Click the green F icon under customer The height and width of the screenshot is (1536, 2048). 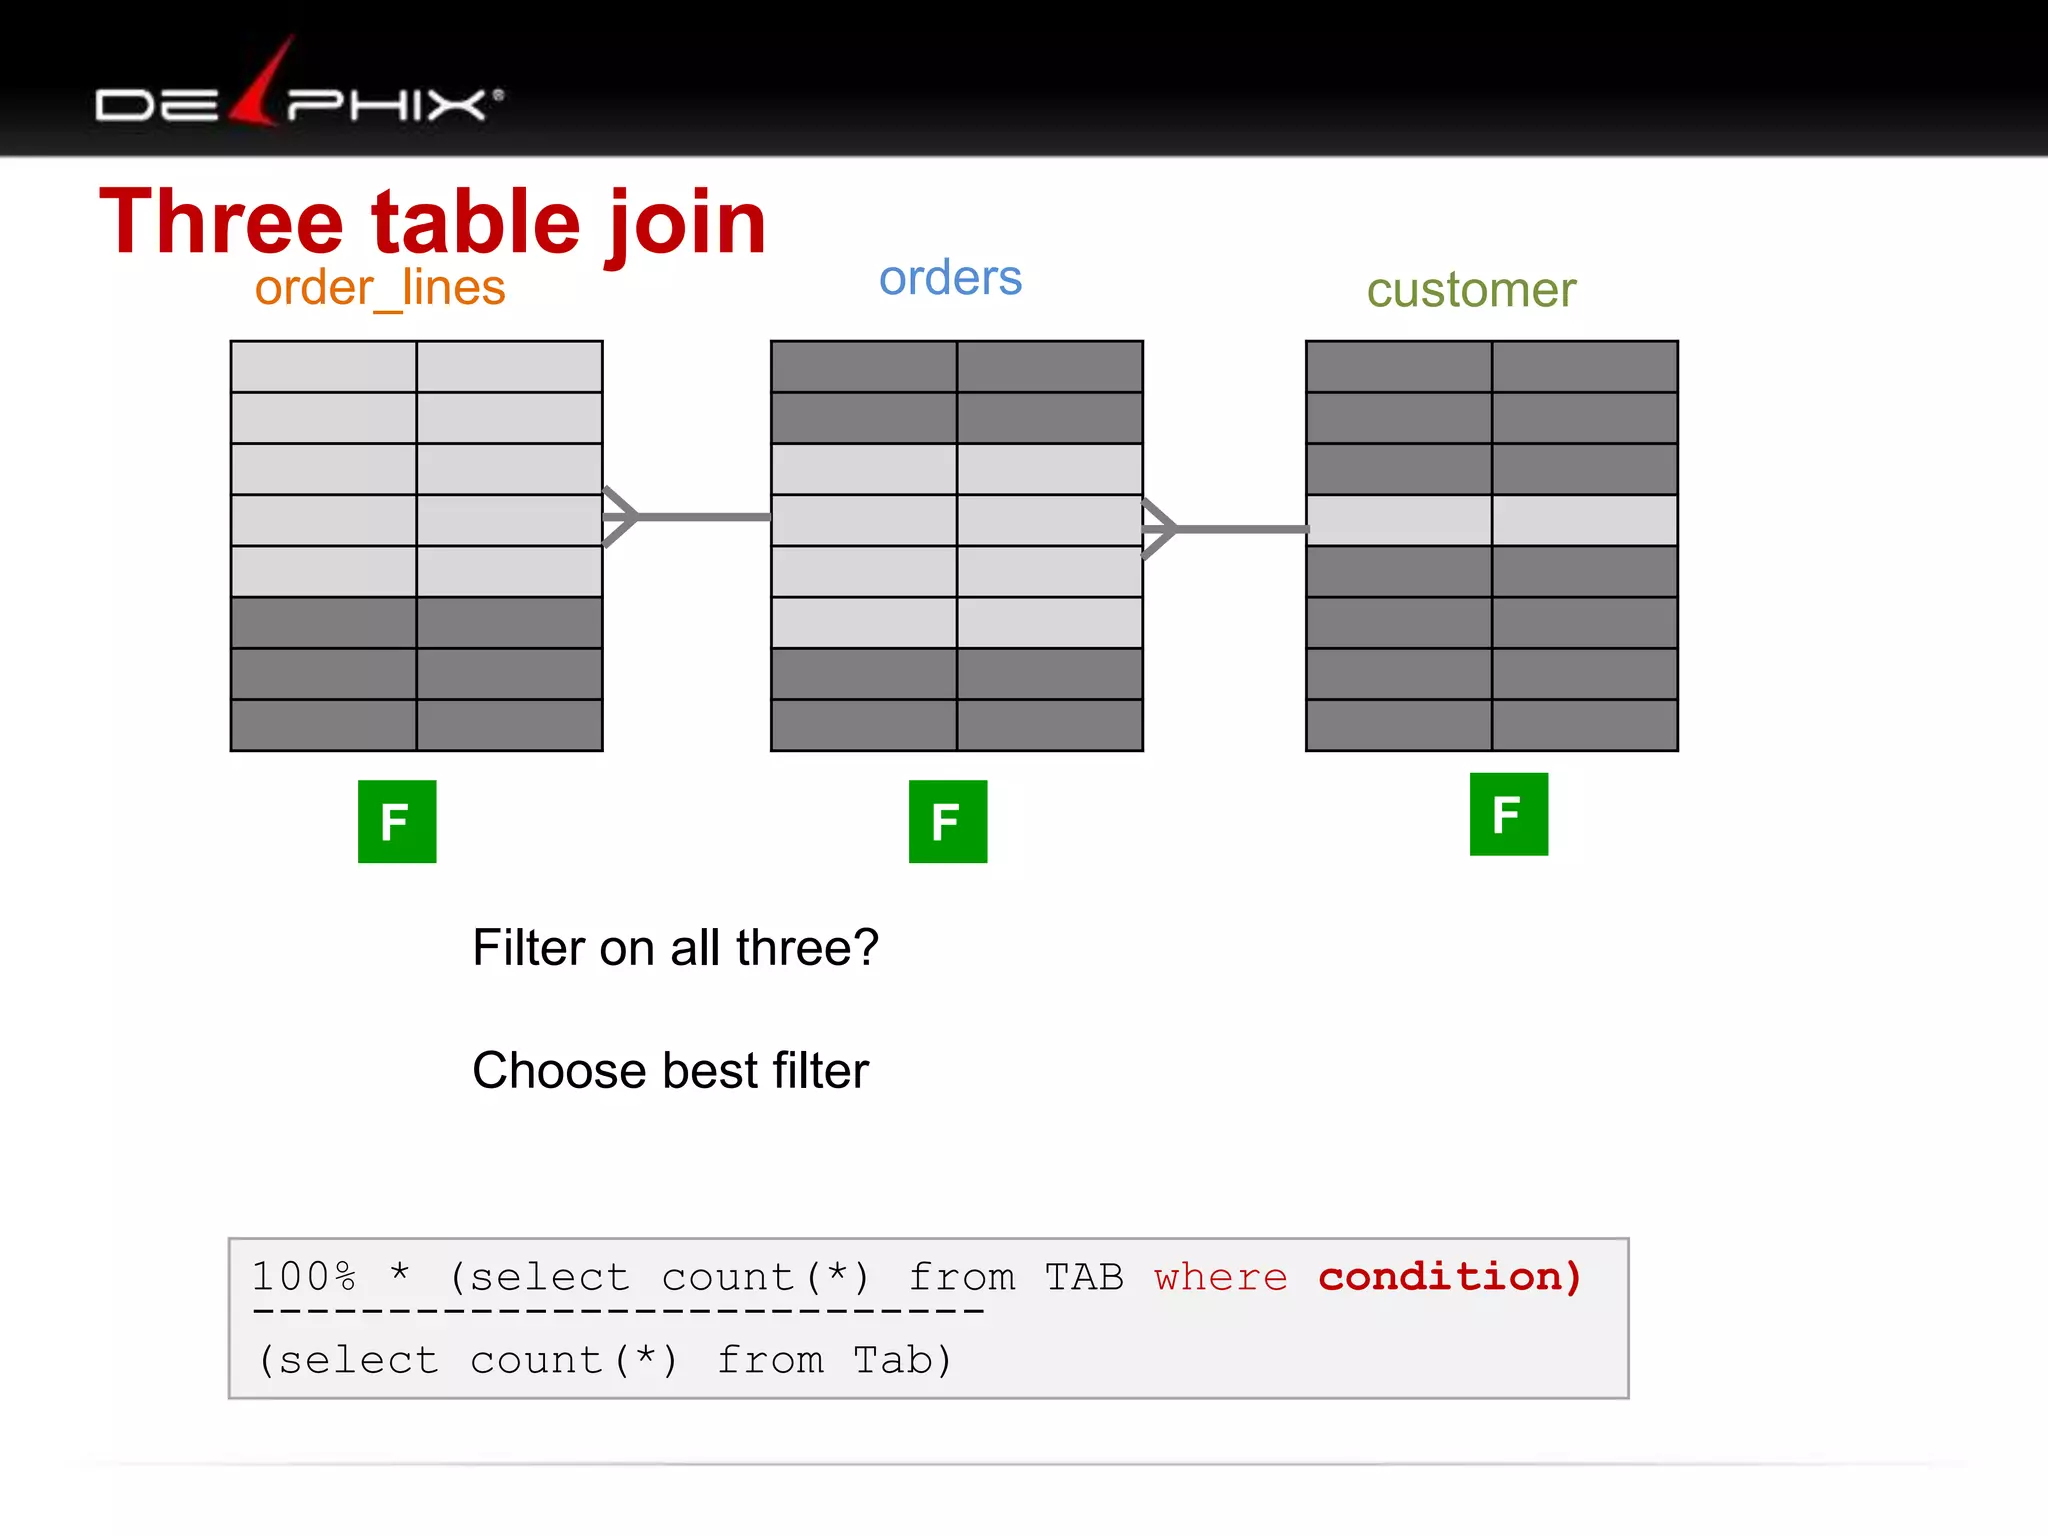coord(1509,814)
